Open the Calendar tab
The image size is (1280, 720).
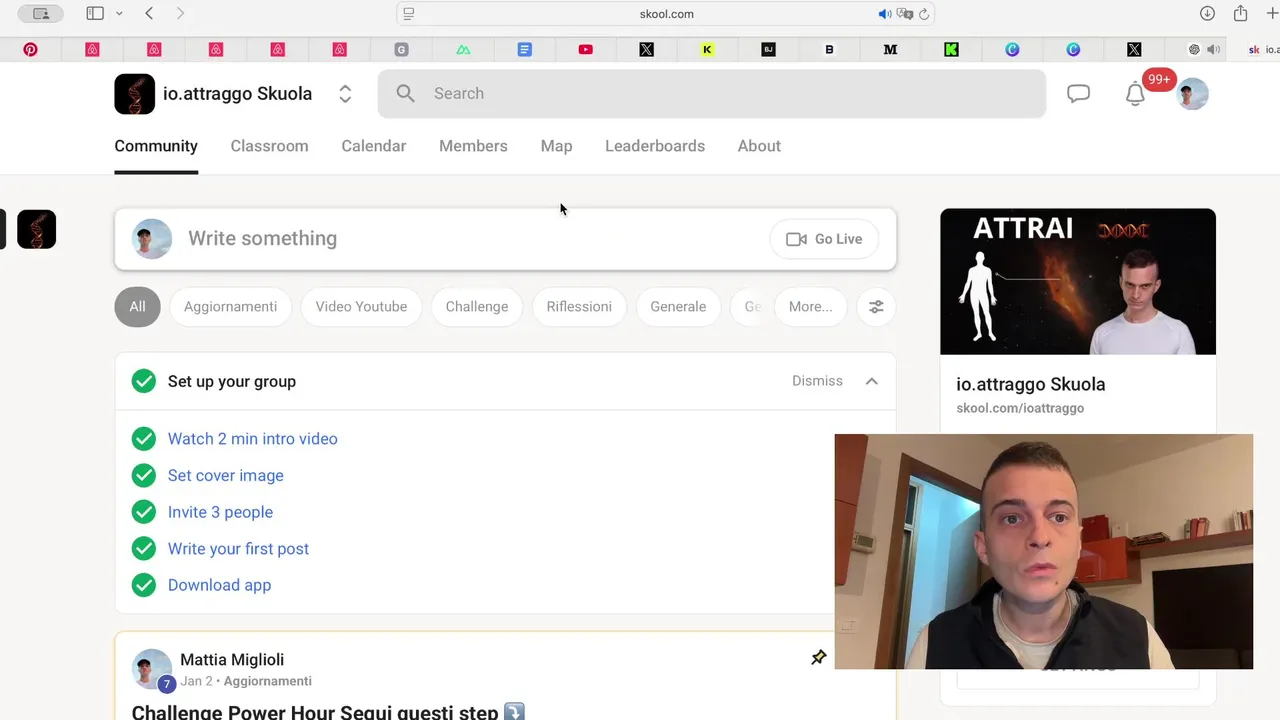pos(373,146)
